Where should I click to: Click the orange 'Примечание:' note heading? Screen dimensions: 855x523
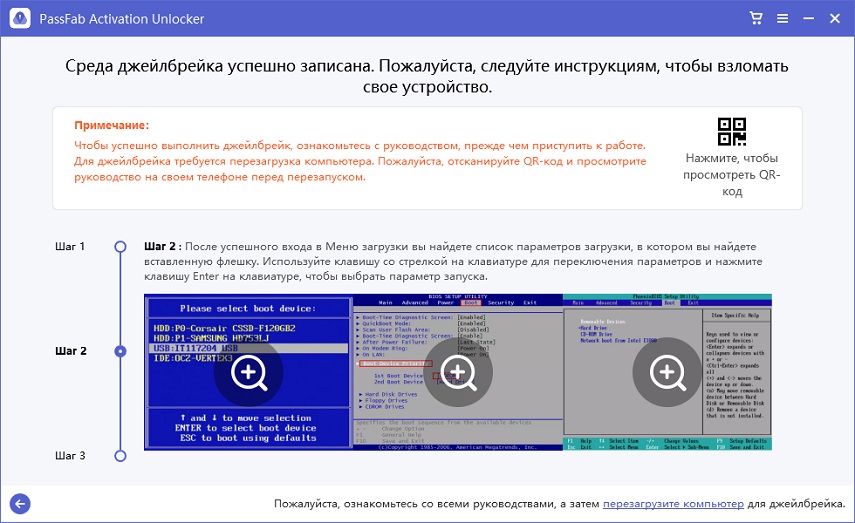(x=111, y=125)
